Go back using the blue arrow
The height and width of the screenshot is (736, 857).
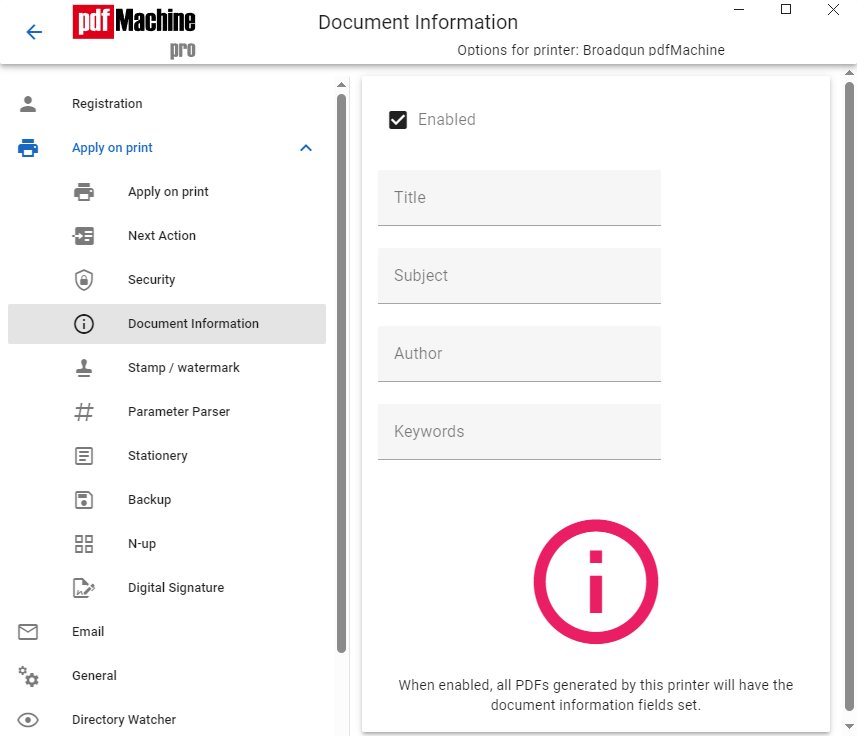[34, 32]
